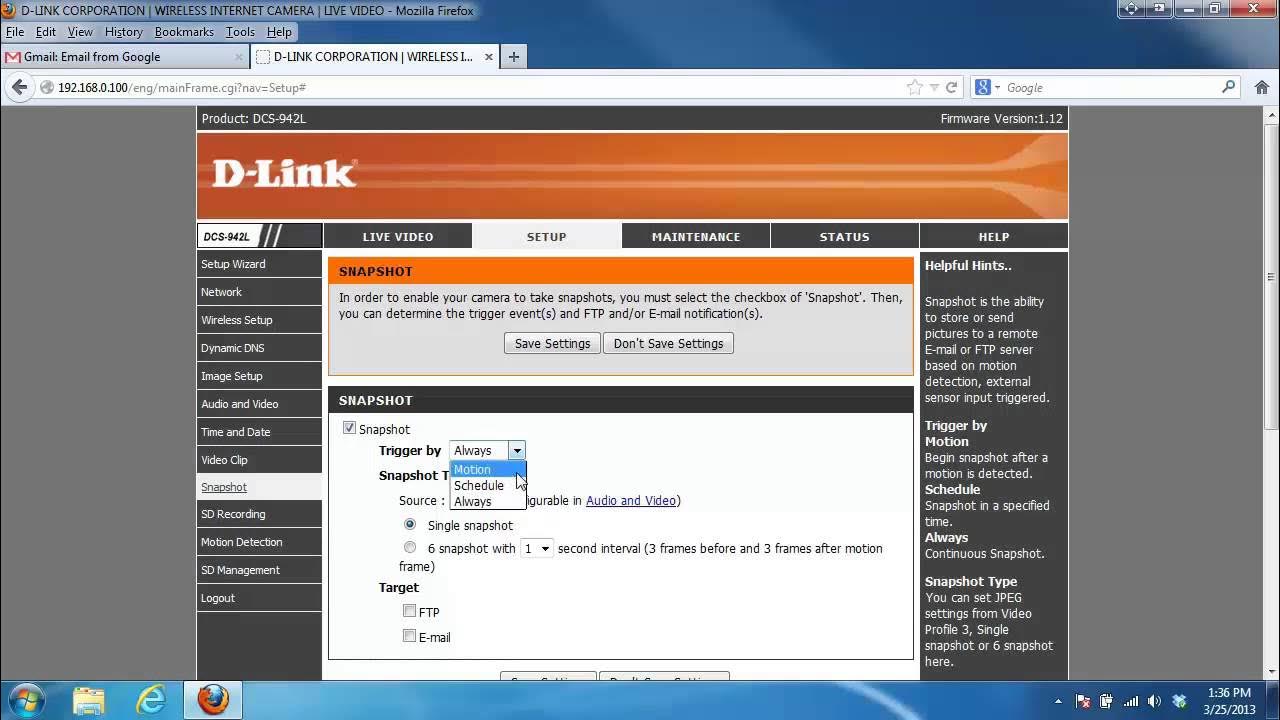Open Windows Start button
This screenshot has width=1280, height=720.
(25, 699)
